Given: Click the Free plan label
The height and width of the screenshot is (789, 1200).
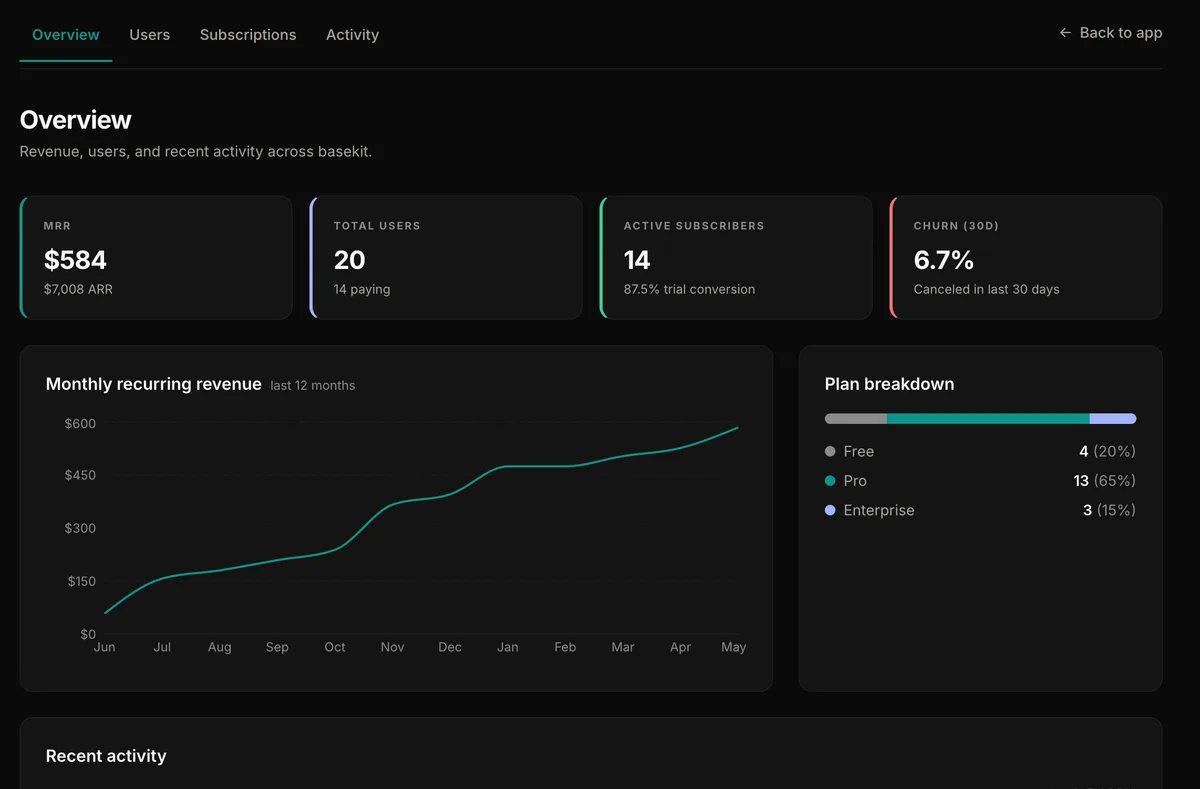Looking at the screenshot, I should tap(859, 452).
